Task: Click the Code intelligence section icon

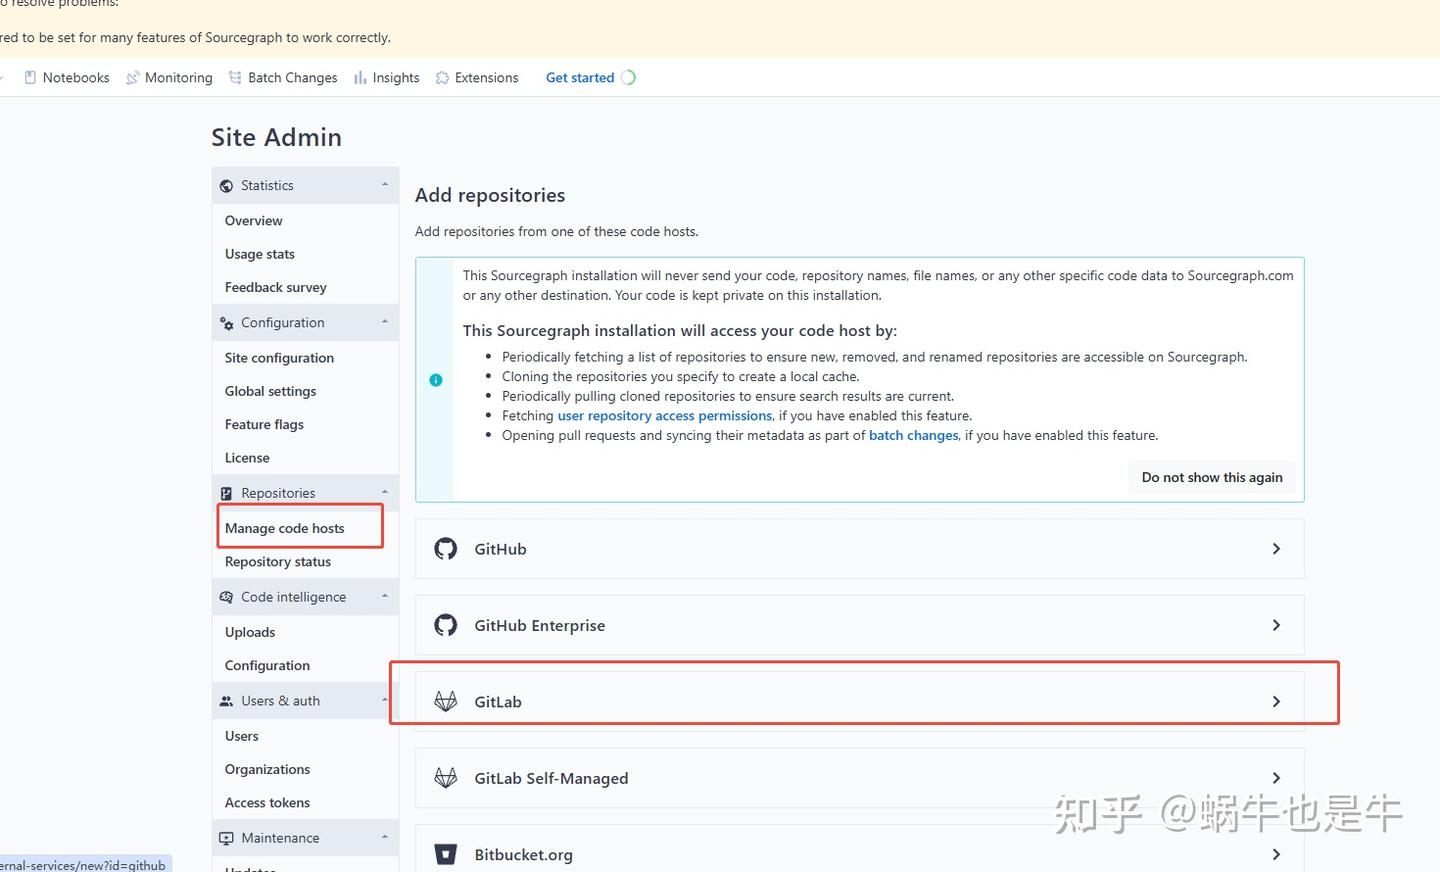Action: pos(227,597)
